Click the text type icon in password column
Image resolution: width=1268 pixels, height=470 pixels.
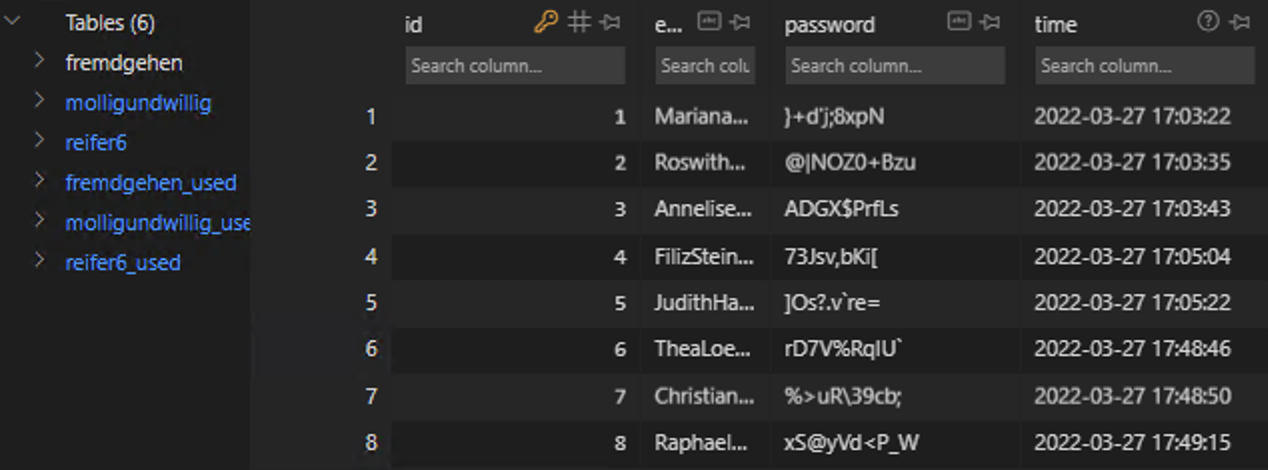point(958,22)
